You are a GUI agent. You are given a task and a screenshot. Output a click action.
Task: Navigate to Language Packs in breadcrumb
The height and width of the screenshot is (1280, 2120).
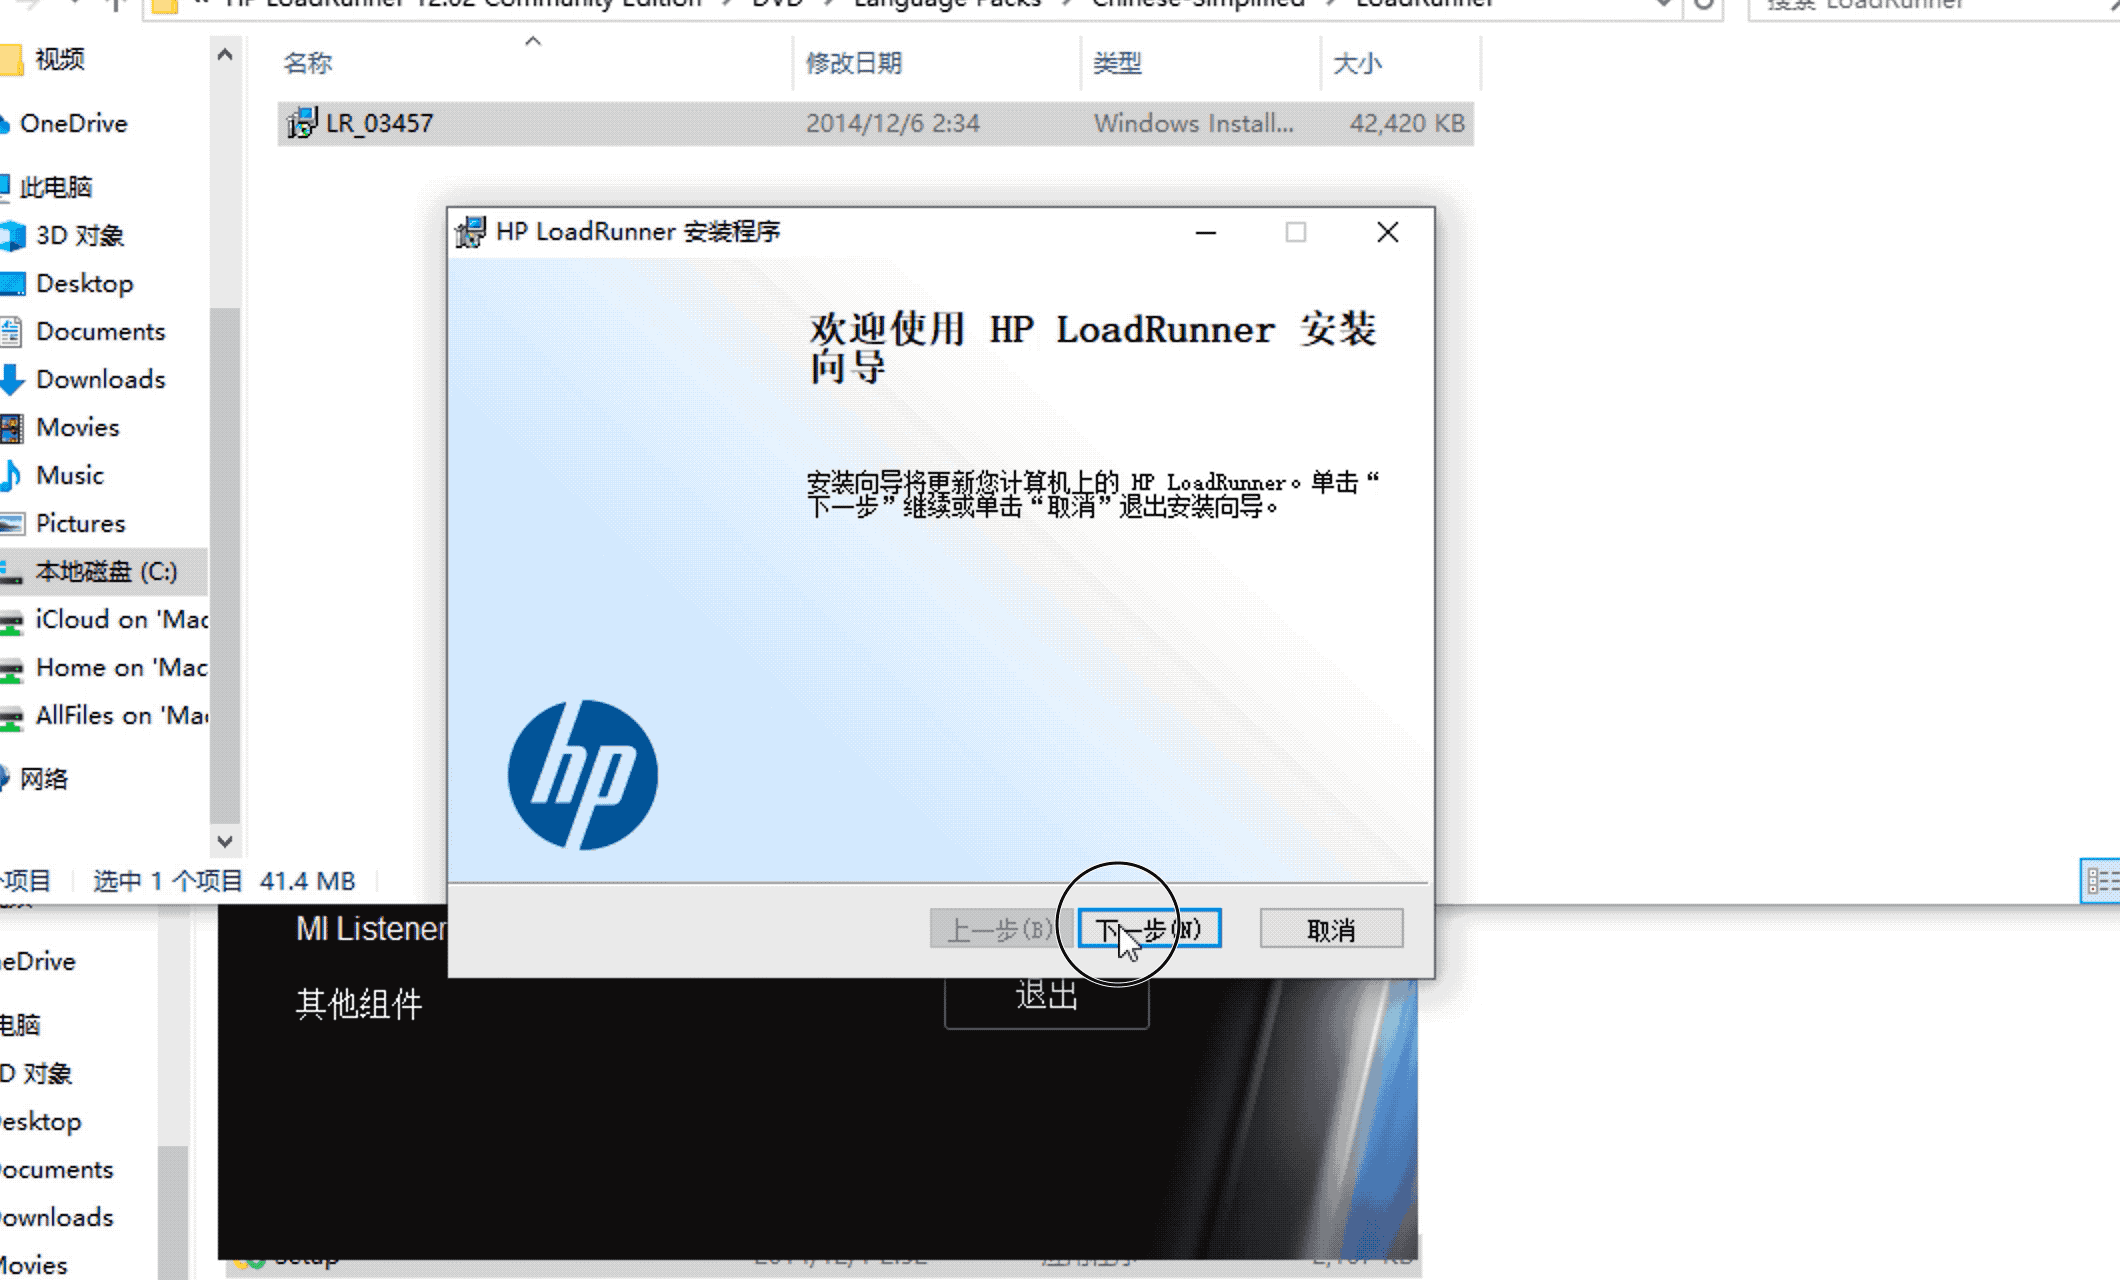945,5
